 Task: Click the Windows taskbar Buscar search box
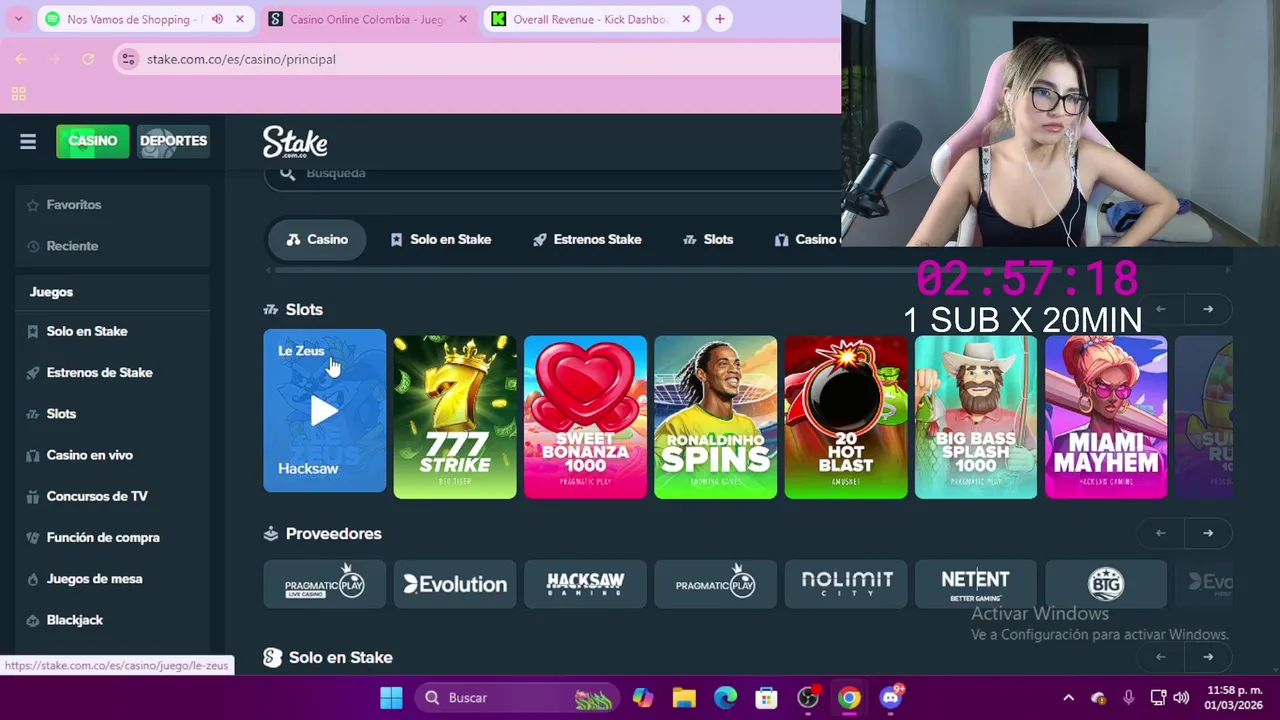click(x=517, y=698)
